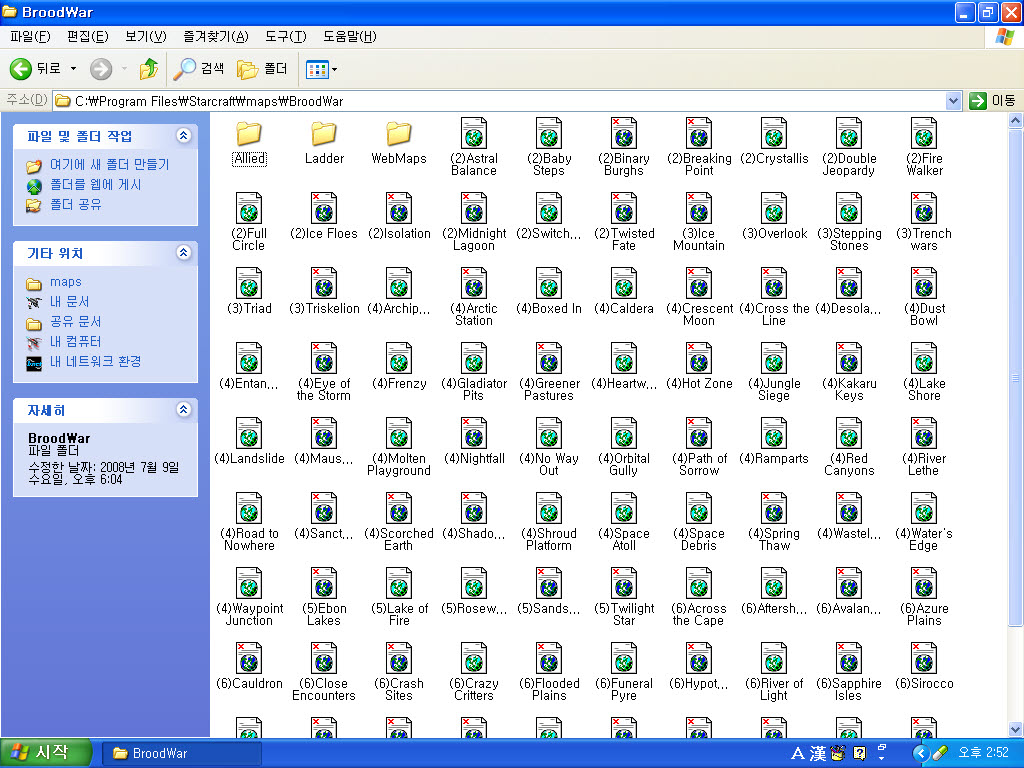
Task: Select (6)Funeral Pyre map icon
Action: pyautogui.click(x=624, y=659)
